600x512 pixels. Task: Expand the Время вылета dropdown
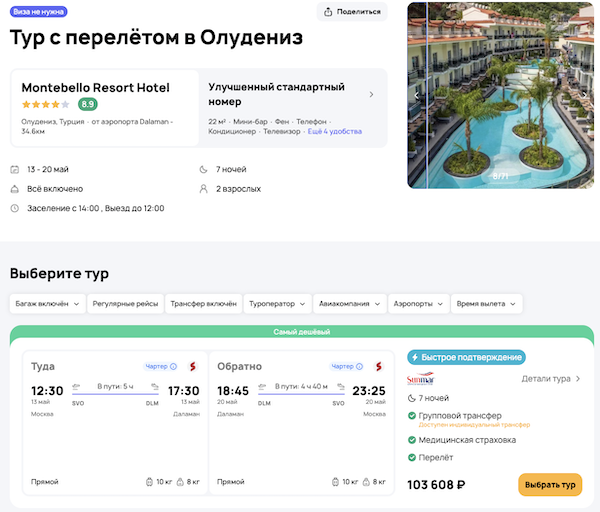[485, 303]
